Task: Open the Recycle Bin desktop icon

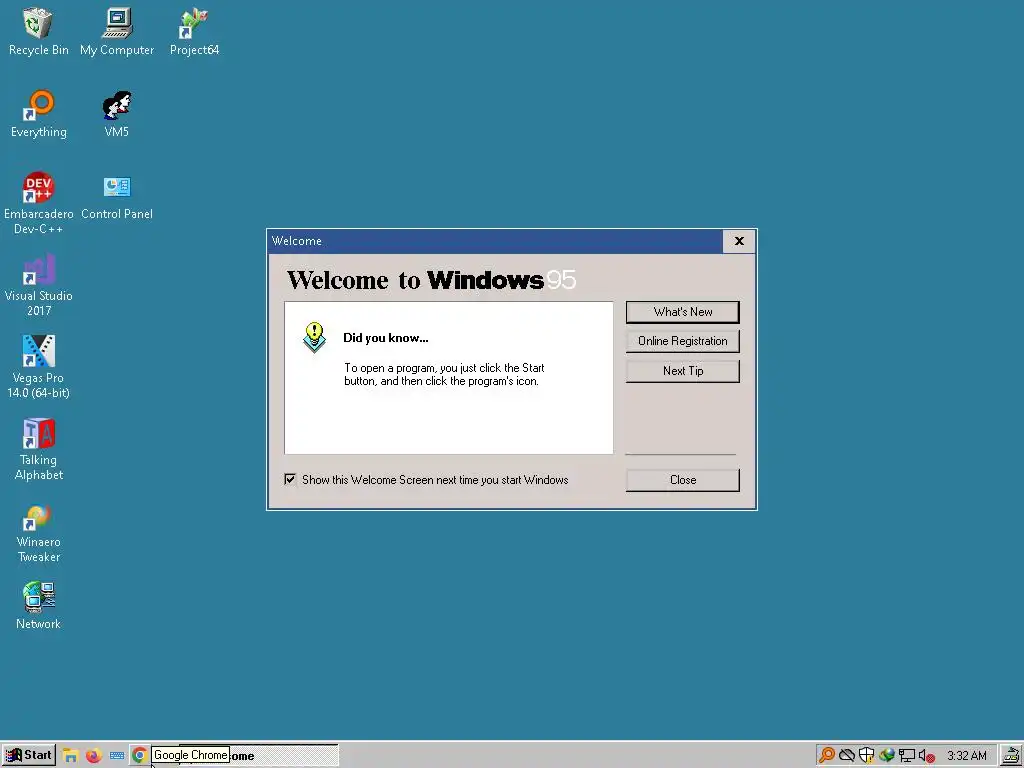Action: (x=38, y=31)
